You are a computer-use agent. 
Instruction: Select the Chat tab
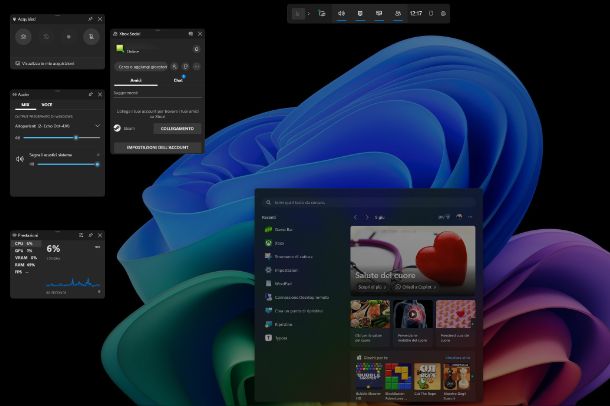pos(178,80)
